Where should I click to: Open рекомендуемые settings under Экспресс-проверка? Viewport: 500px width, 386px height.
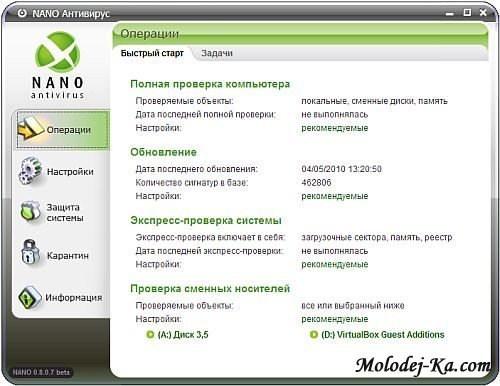pos(335,264)
